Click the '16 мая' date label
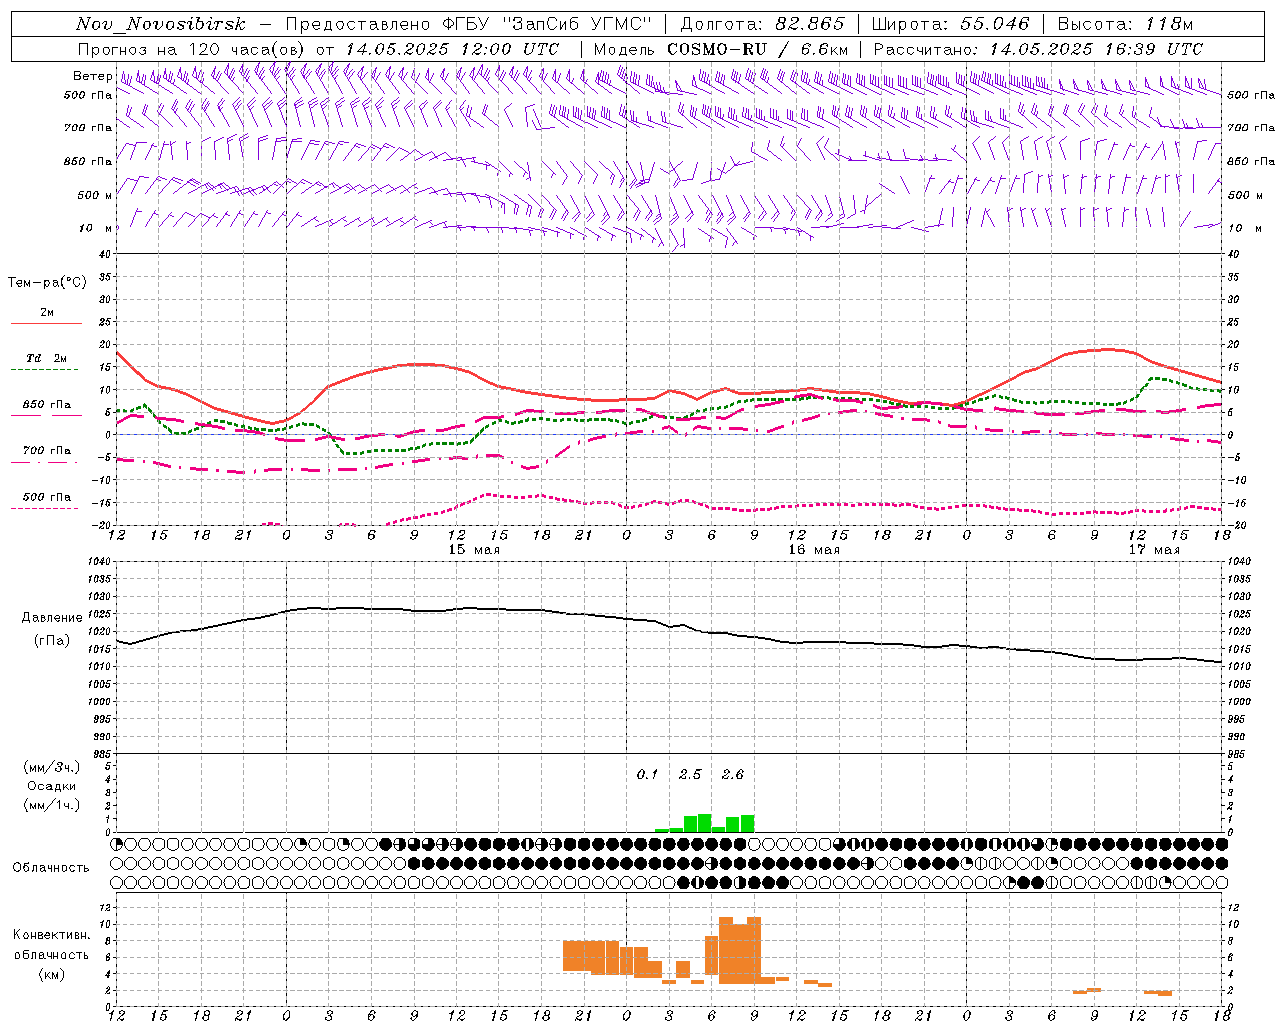This screenshot has height=1024, width=1280. tap(814, 550)
